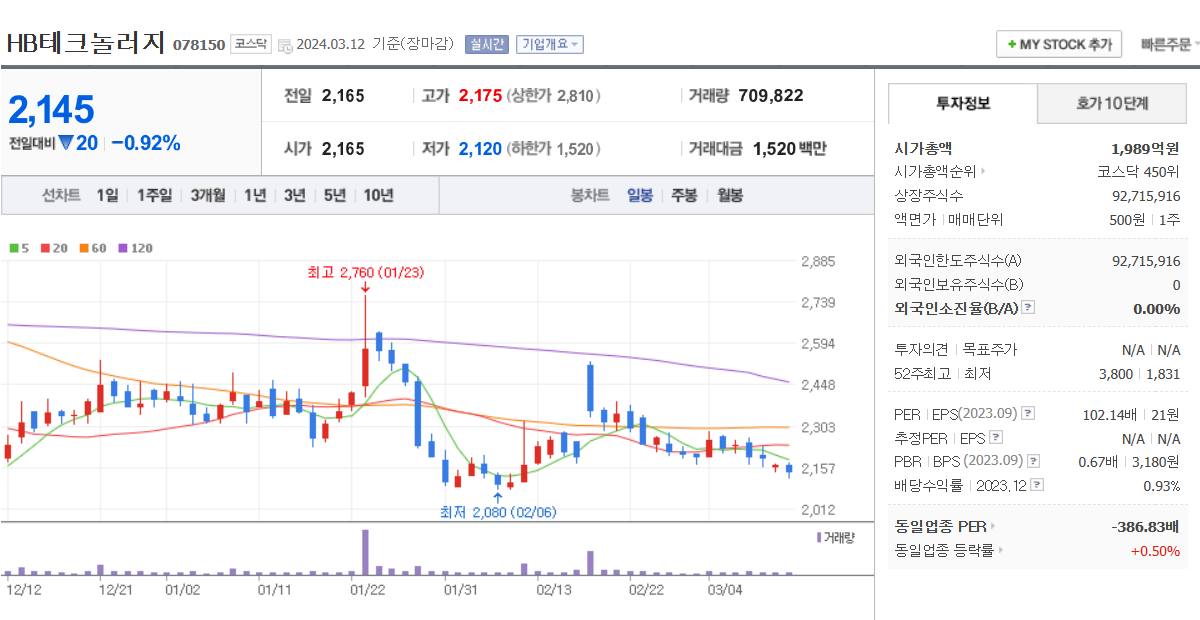The width and height of the screenshot is (1200, 620).
Task: Click the -386.83배 sector PER value
Action: (x=1146, y=526)
